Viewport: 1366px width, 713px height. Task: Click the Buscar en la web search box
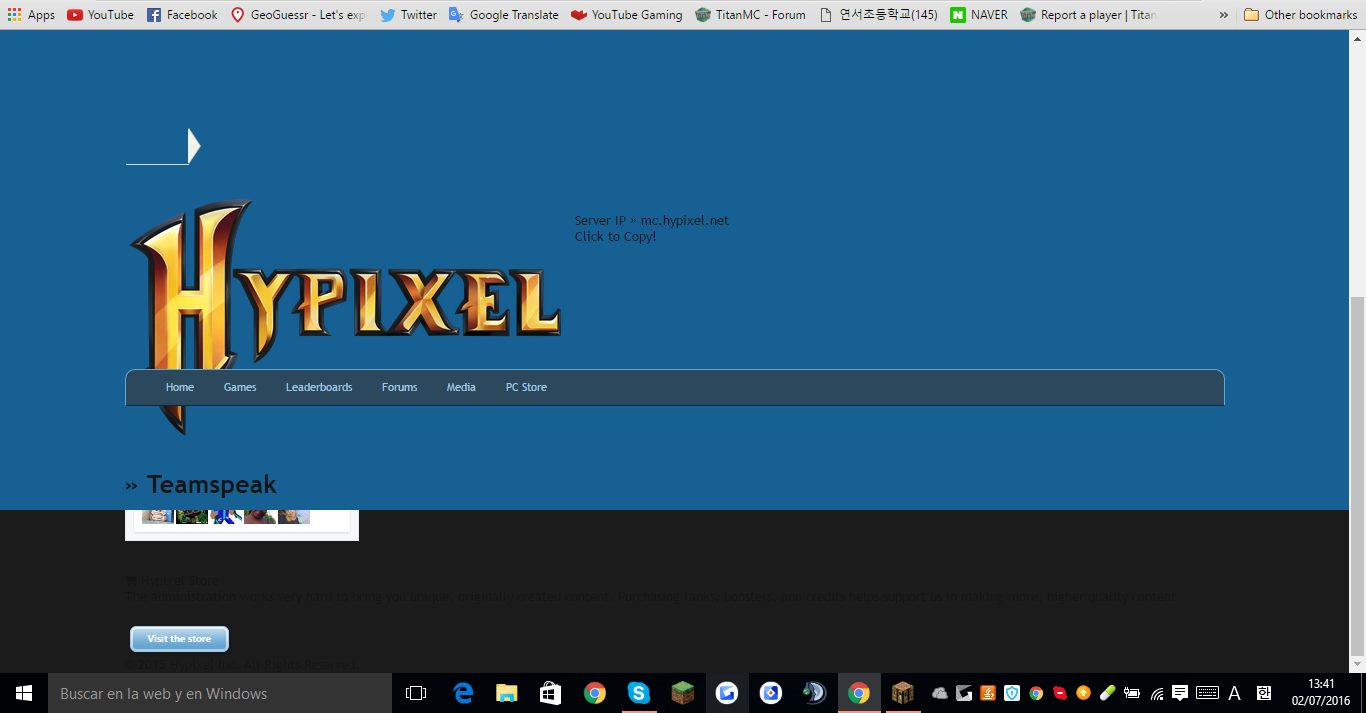point(220,693)
